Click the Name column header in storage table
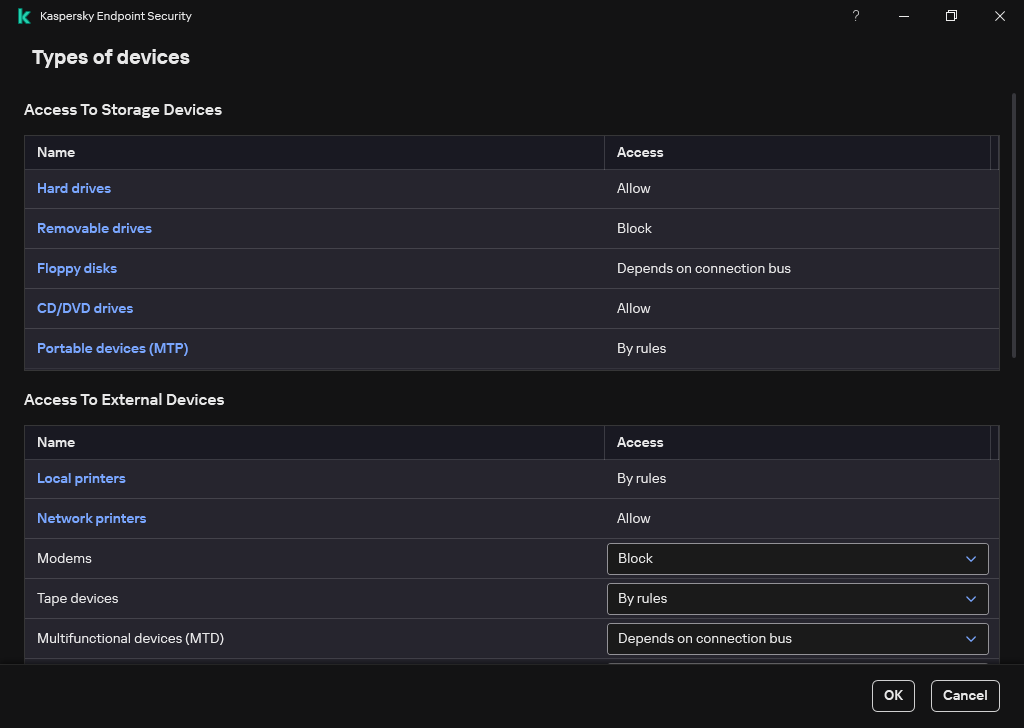Viewport: 1024px width, 728px height. tap(56, 152)
